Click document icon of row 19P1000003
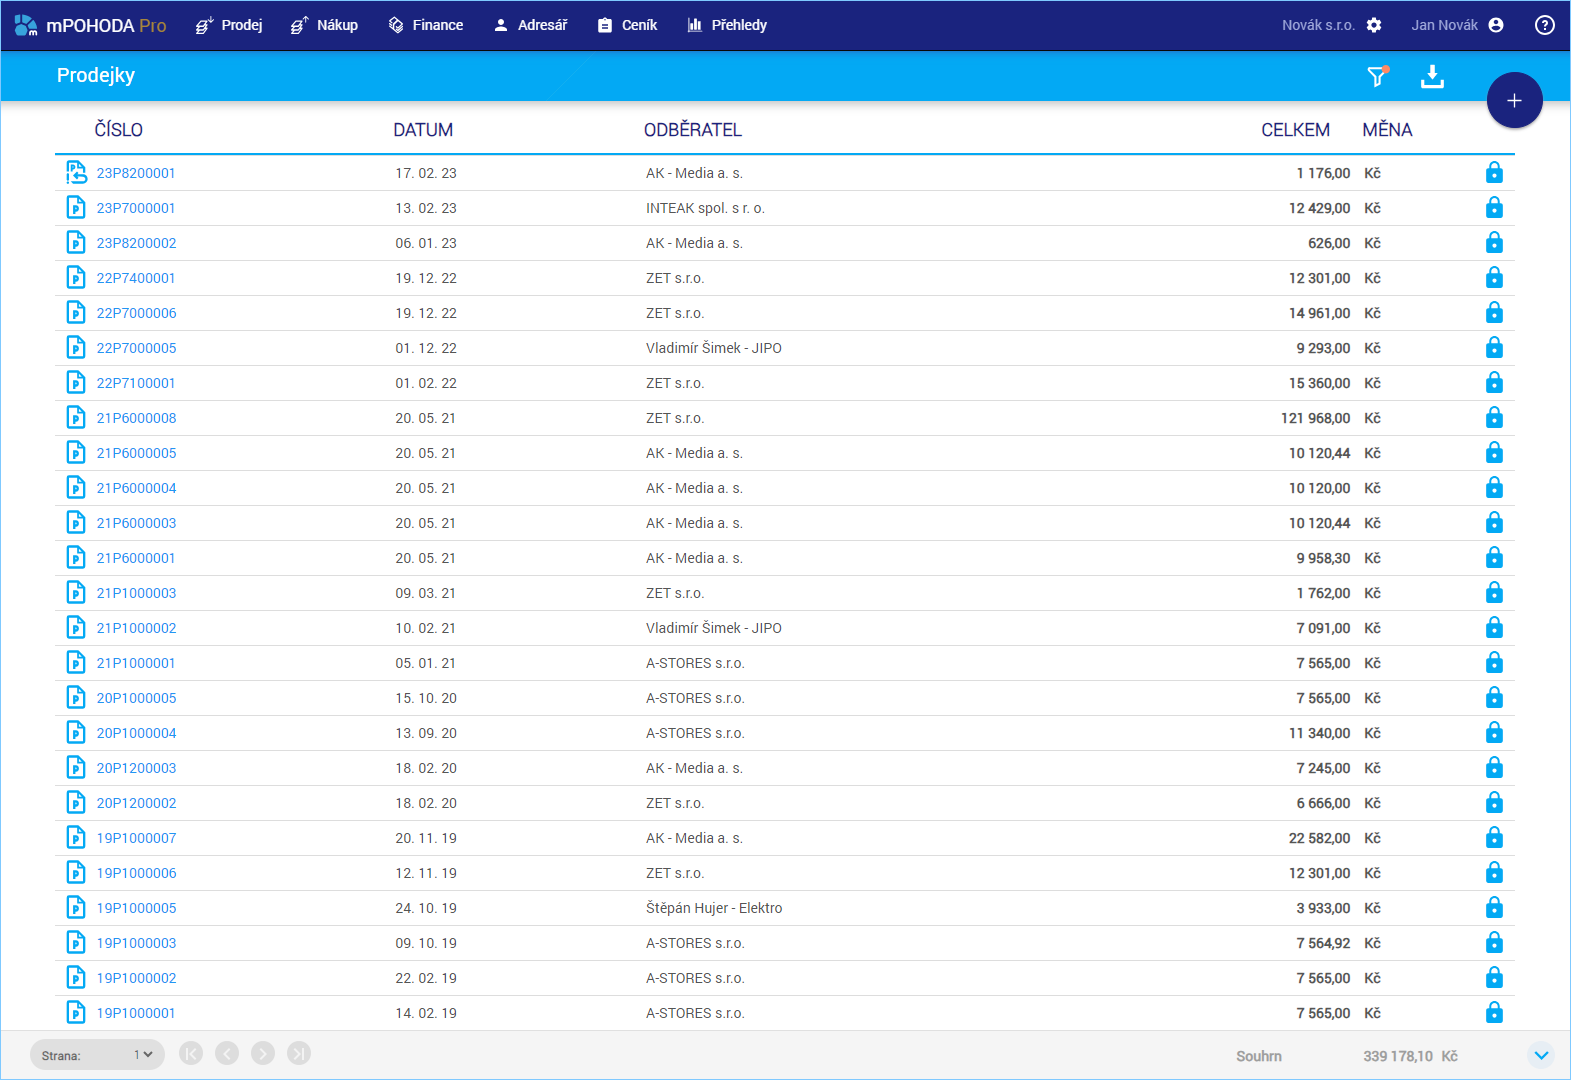 click(76, 943)
